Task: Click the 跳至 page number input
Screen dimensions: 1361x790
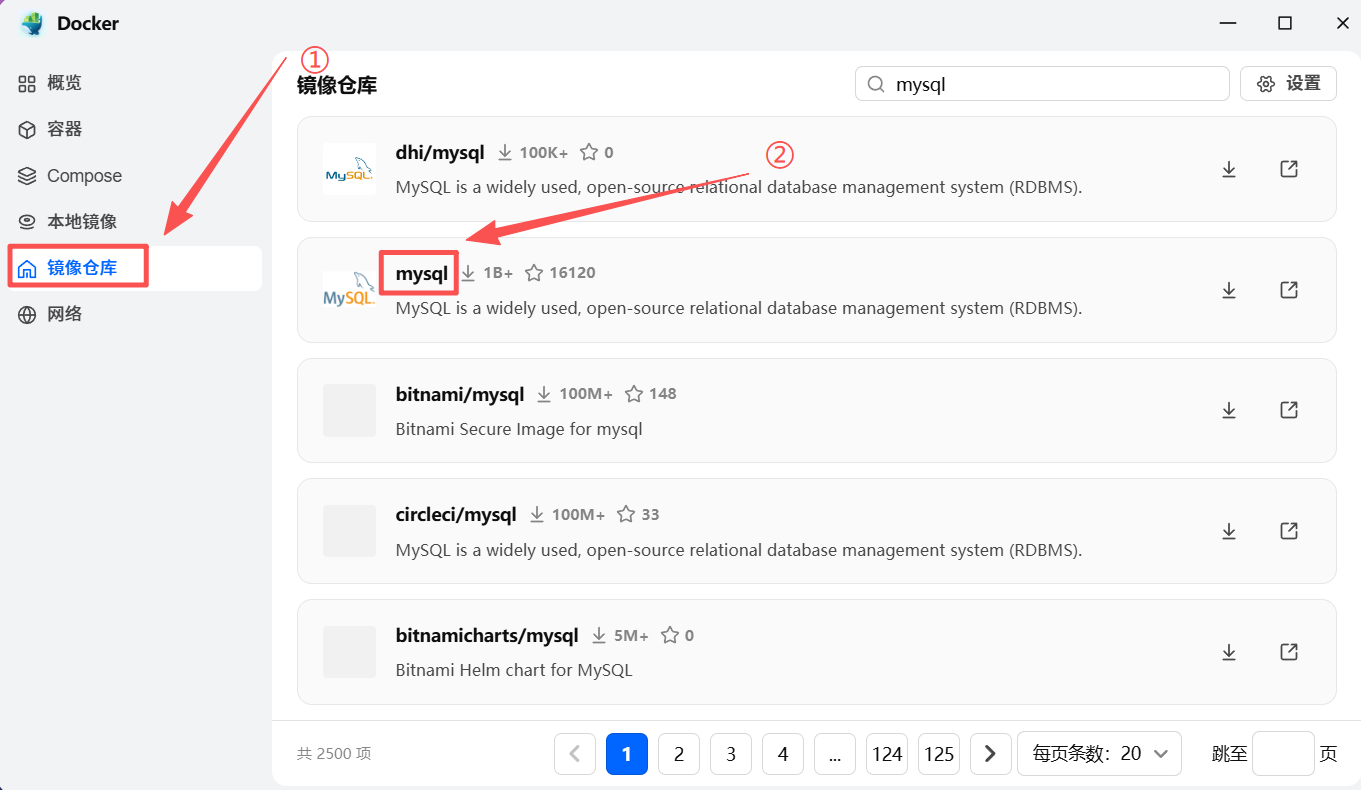Action: (1283, 754)
